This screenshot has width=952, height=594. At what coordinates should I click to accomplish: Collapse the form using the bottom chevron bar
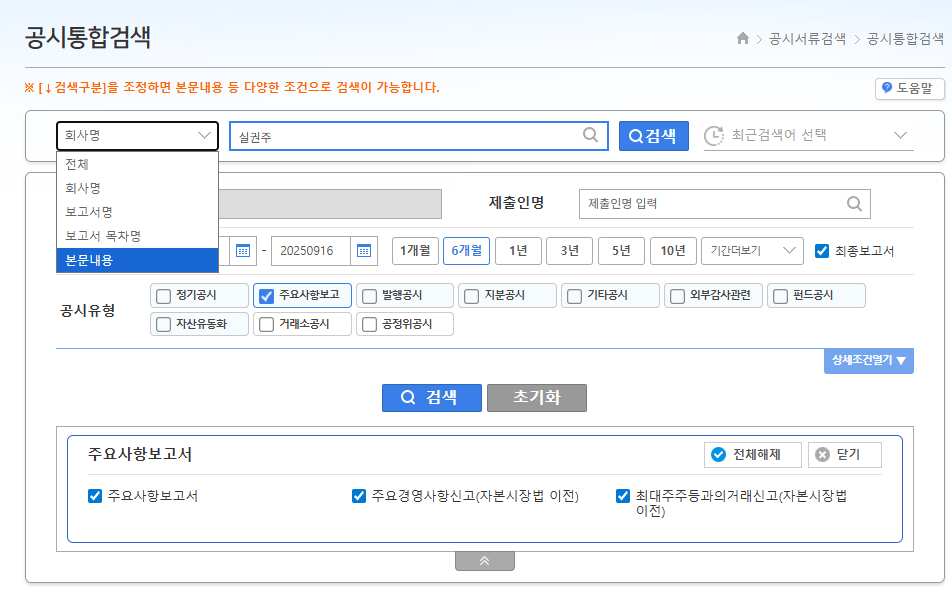tap(484, 560)
